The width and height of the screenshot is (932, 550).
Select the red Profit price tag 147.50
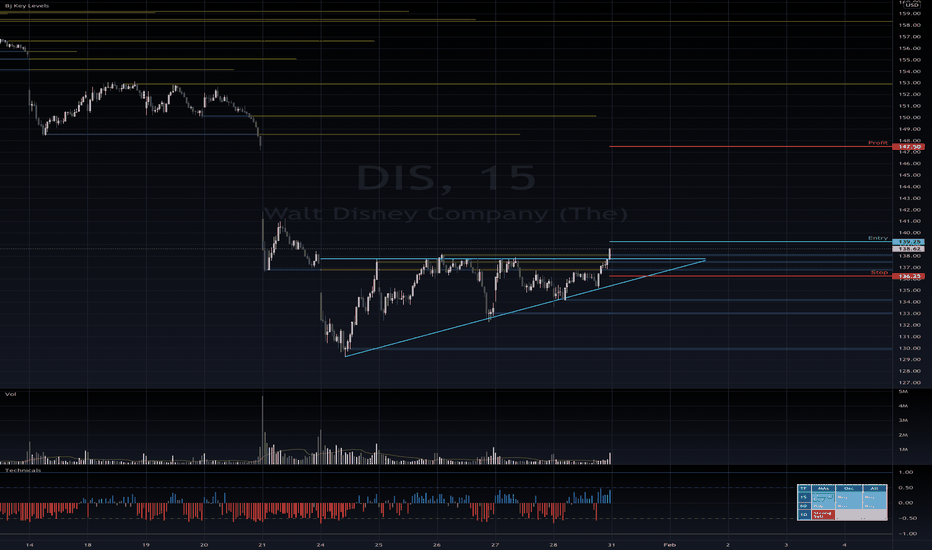pos(909,146)
